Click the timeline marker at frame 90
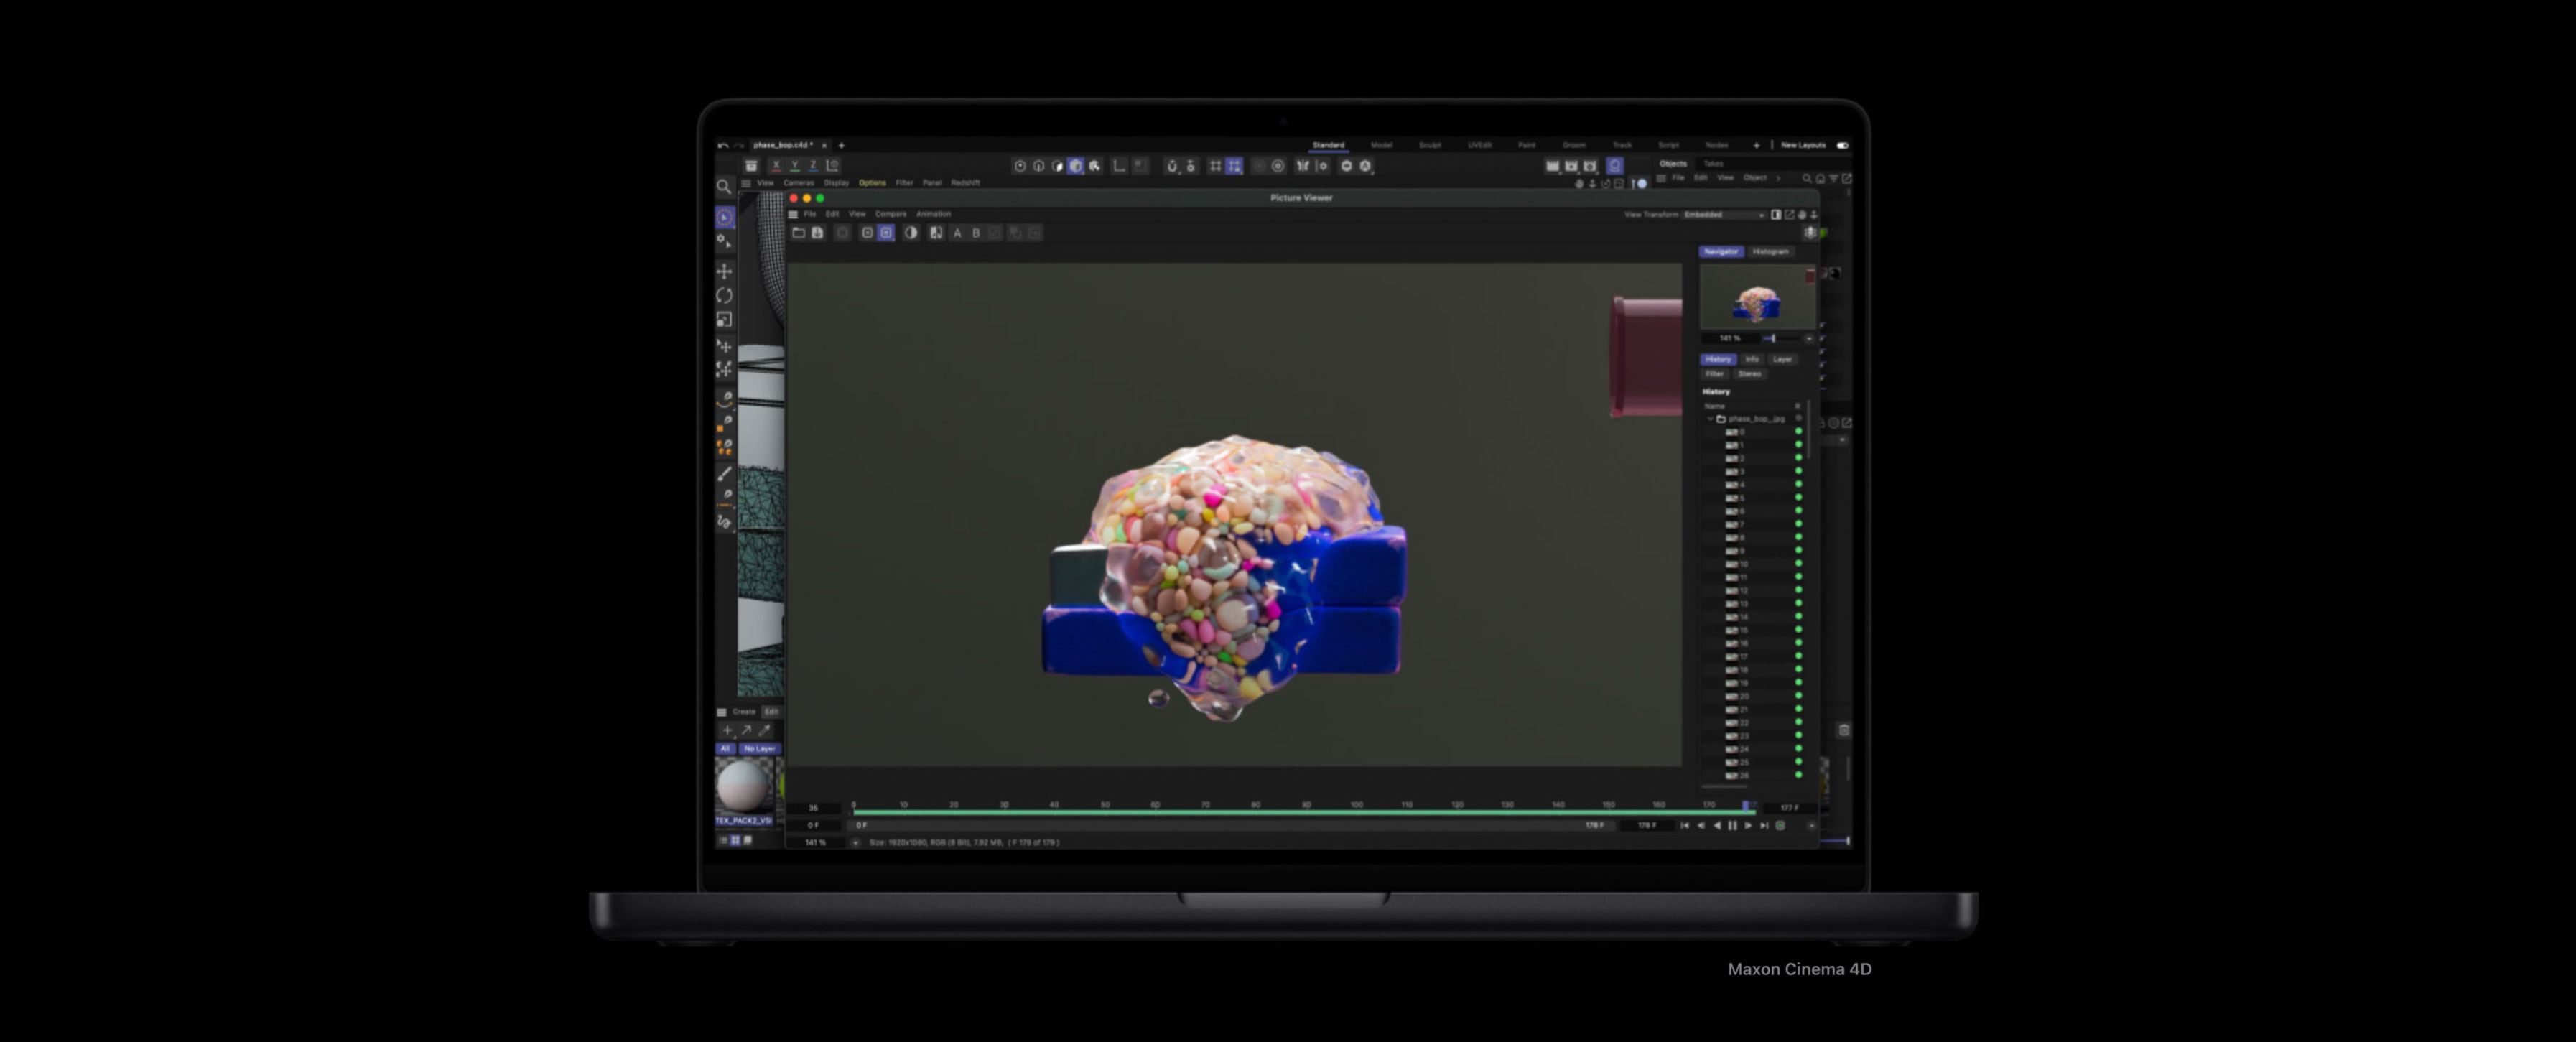2576x1042 pixels. 1306,806
